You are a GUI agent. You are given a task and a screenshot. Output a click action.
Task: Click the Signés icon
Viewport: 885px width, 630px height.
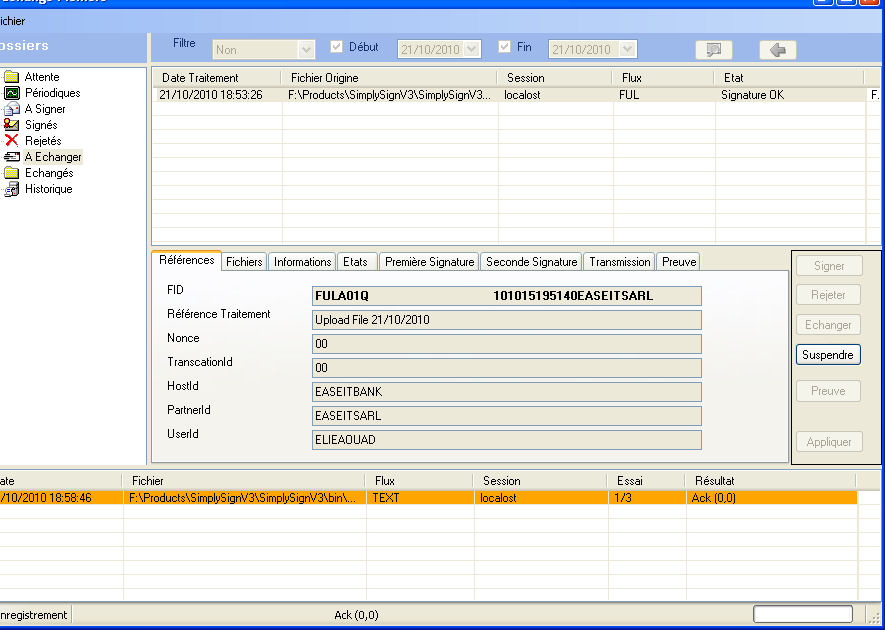click(11, 125)
